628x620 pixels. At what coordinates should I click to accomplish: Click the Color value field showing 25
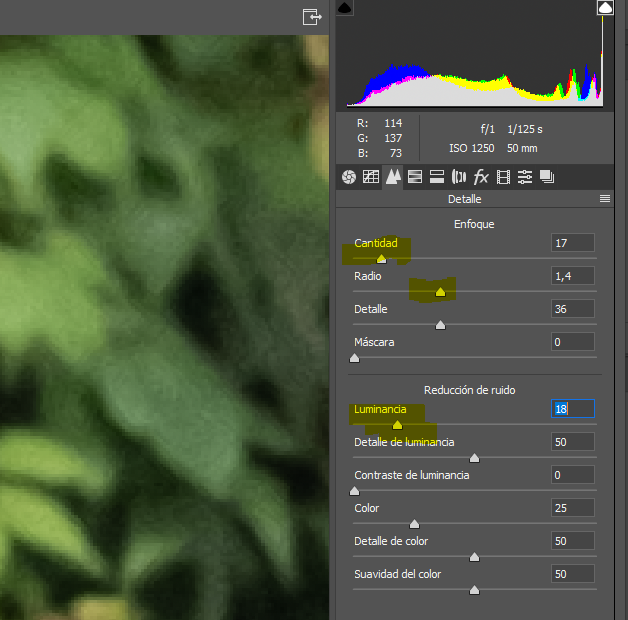click(573, 508)
